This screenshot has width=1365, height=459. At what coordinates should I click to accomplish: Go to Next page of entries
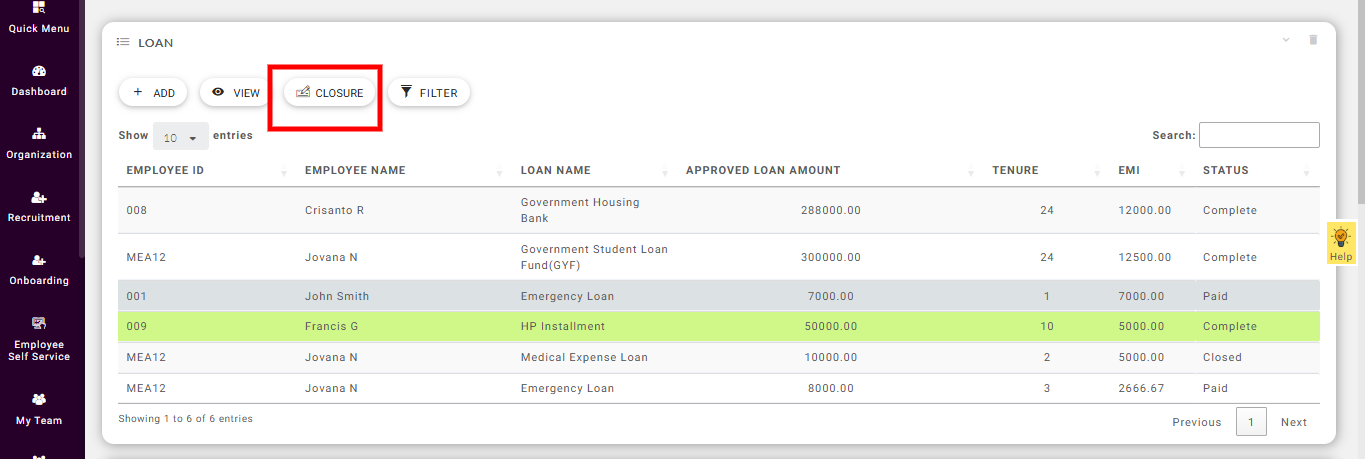click(x=1293, y=422)
